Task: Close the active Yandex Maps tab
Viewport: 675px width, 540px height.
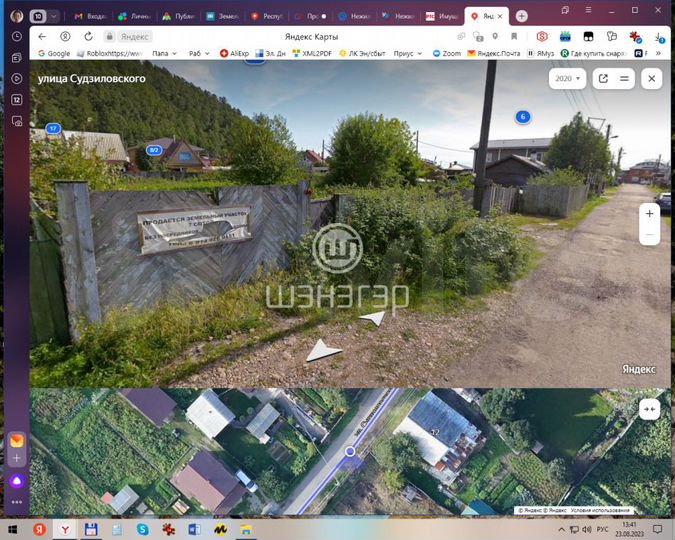Action: (x=500, y=16)
